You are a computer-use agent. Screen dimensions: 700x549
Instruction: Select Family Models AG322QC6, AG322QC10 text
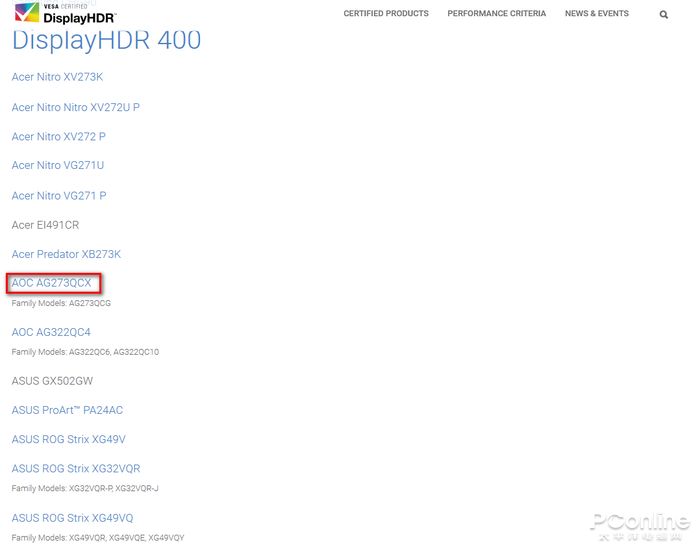[x=85, y=352]
